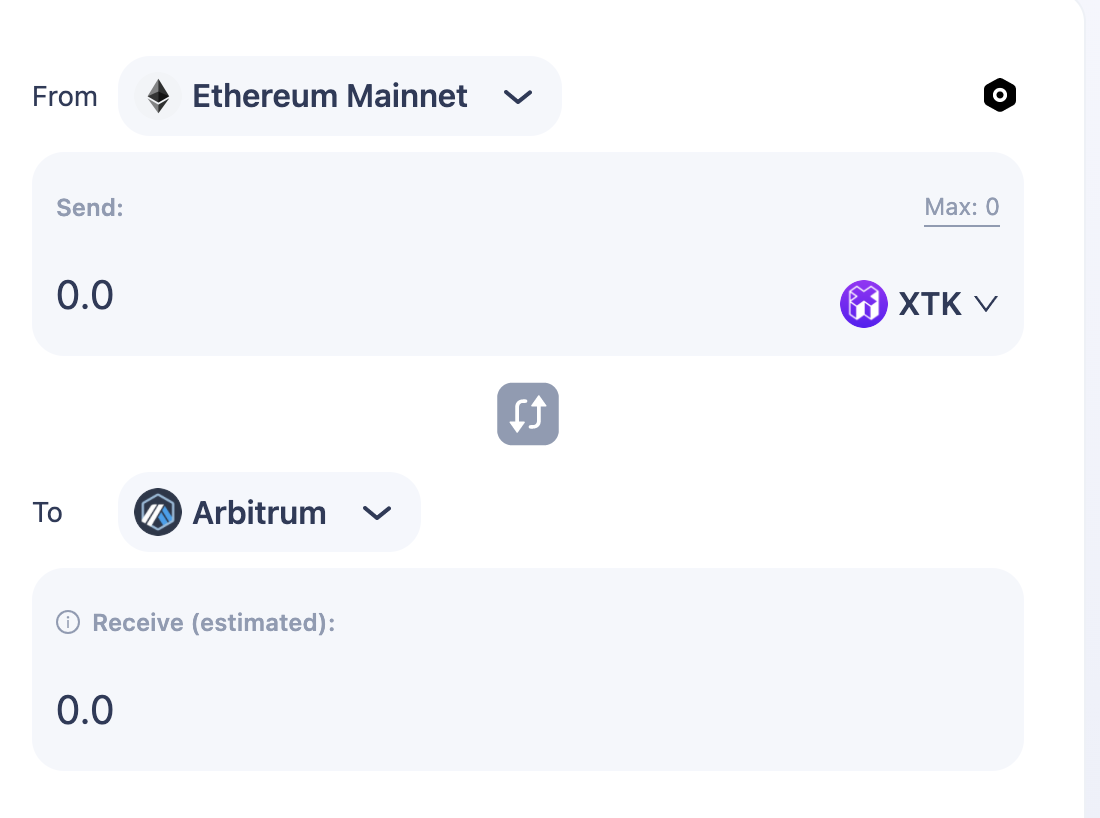The image size is (1100, 818).
Task: Expand the Ethereum Mainnet chevron arrow
Action: tap(517, 97)
